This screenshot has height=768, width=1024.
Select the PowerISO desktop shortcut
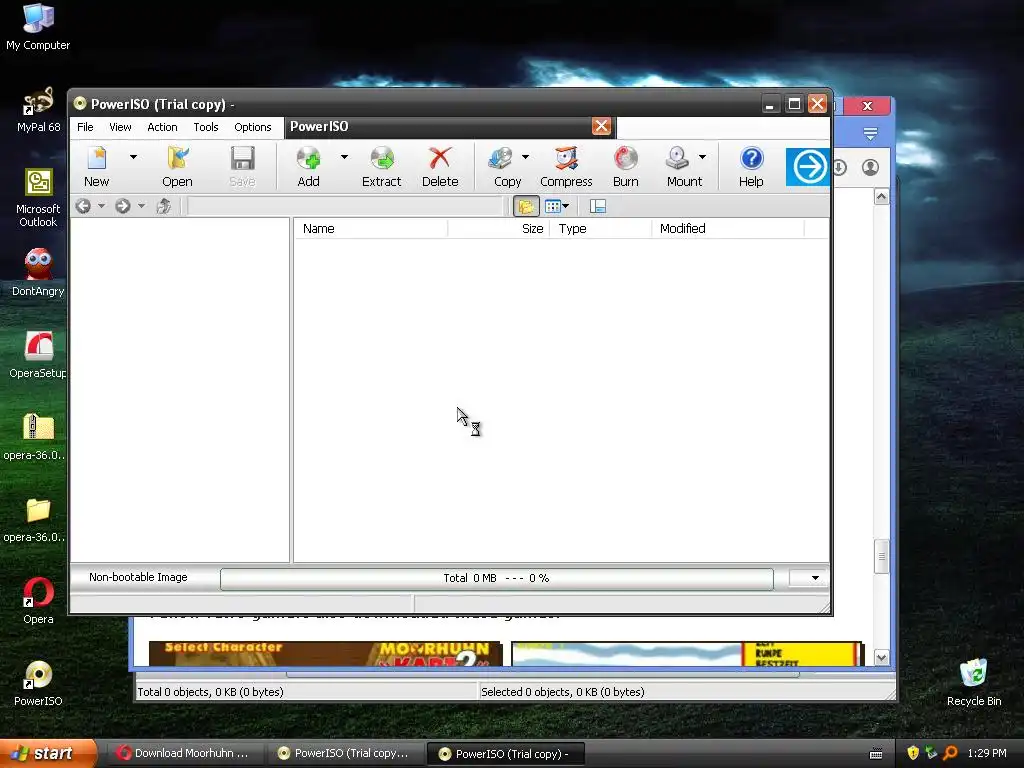pyautogui.click(x=38, y=683)
